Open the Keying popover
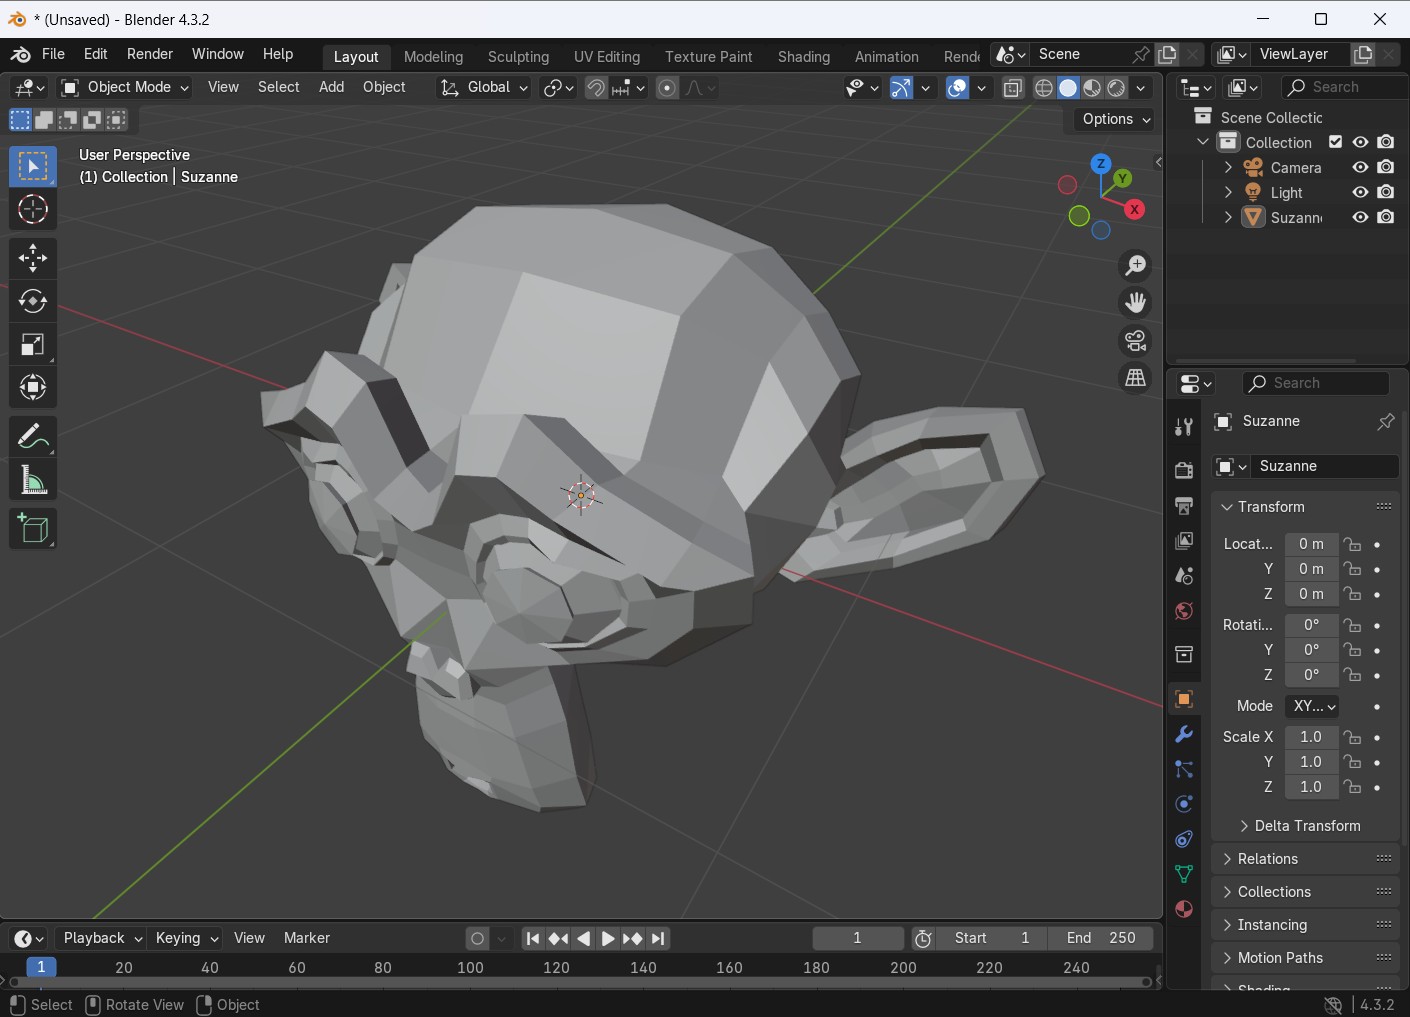Screen dimensions: 1410x1017 [x=186, y=938]
